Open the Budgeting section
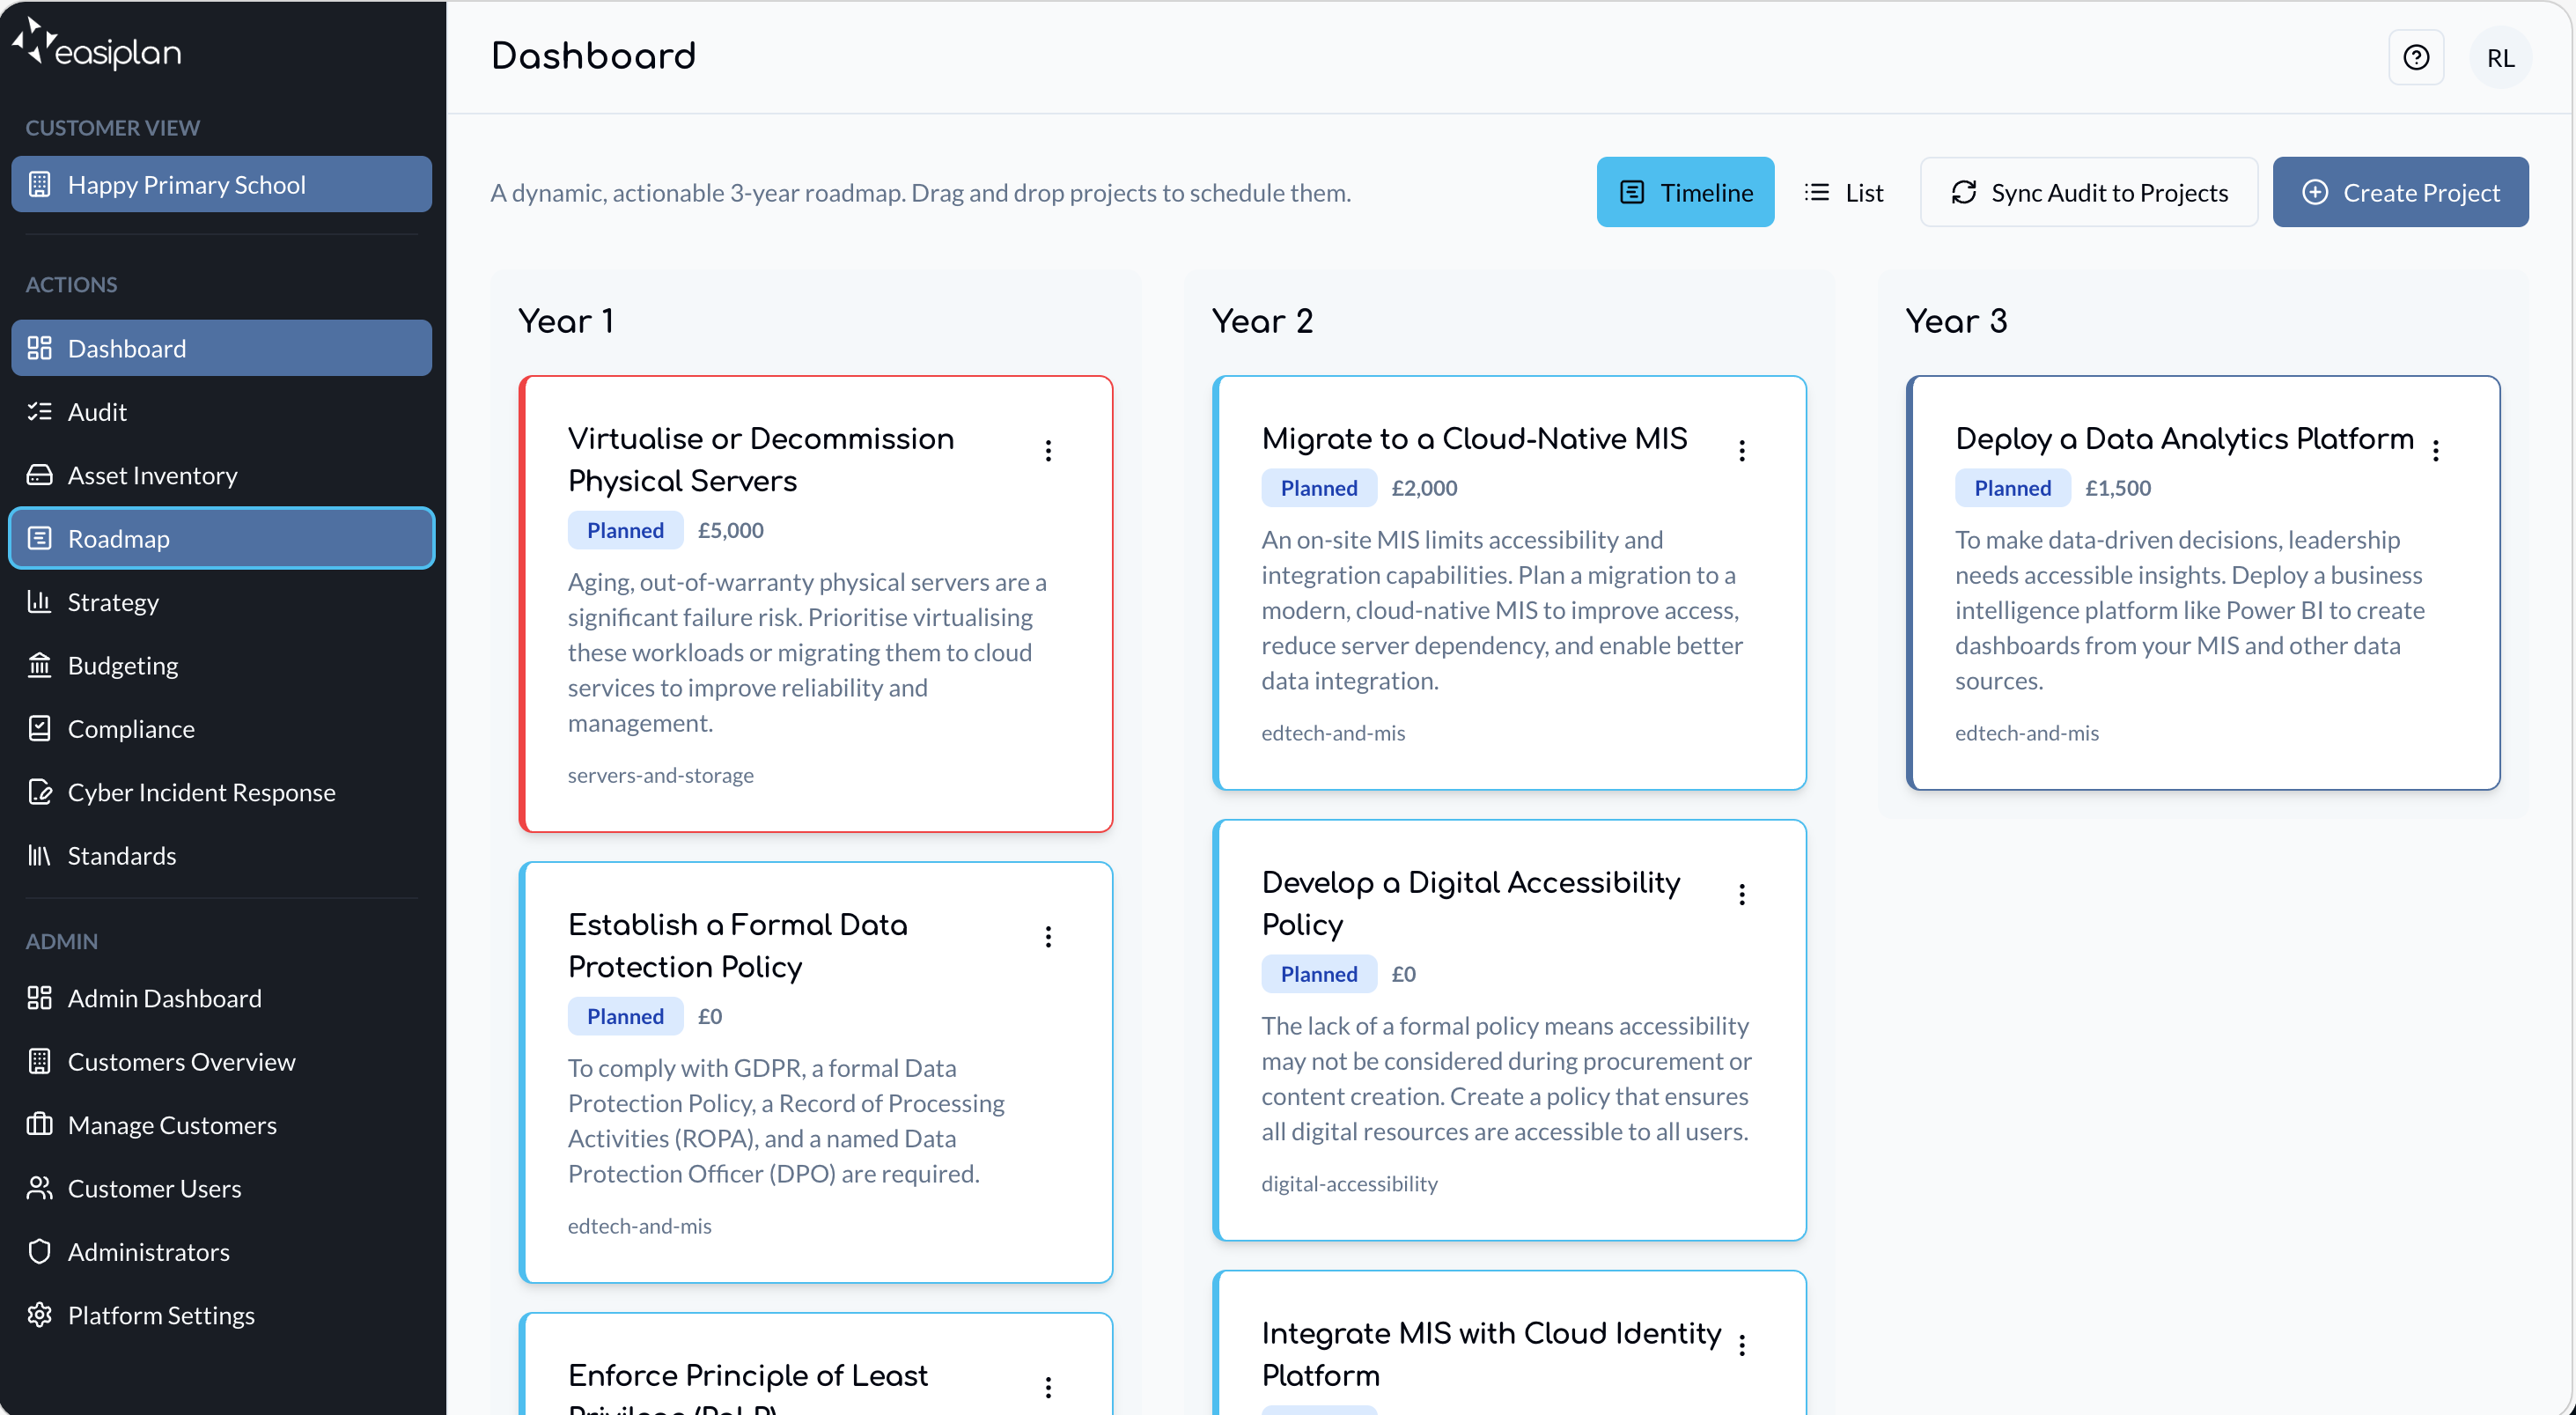The height and width of the screenshot is (1415, 2576). tap(221, 665)
